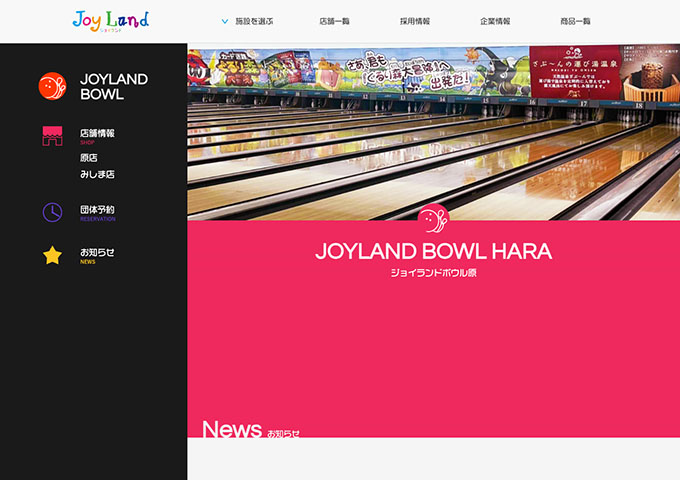Open the 店舗情報 SHOP section
Viewport: 680px width, 480px height.
[x=97, y=136]
